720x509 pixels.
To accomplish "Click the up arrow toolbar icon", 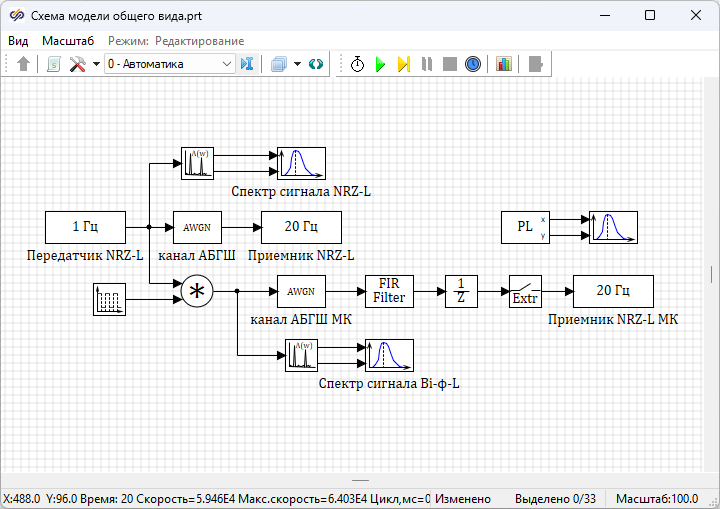I will (24, 64).
